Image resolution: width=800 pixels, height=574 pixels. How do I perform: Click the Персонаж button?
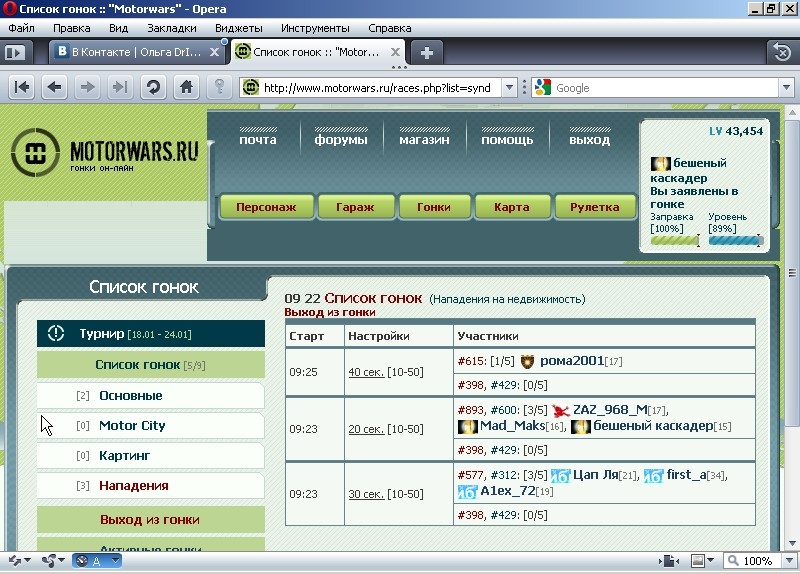266,207
